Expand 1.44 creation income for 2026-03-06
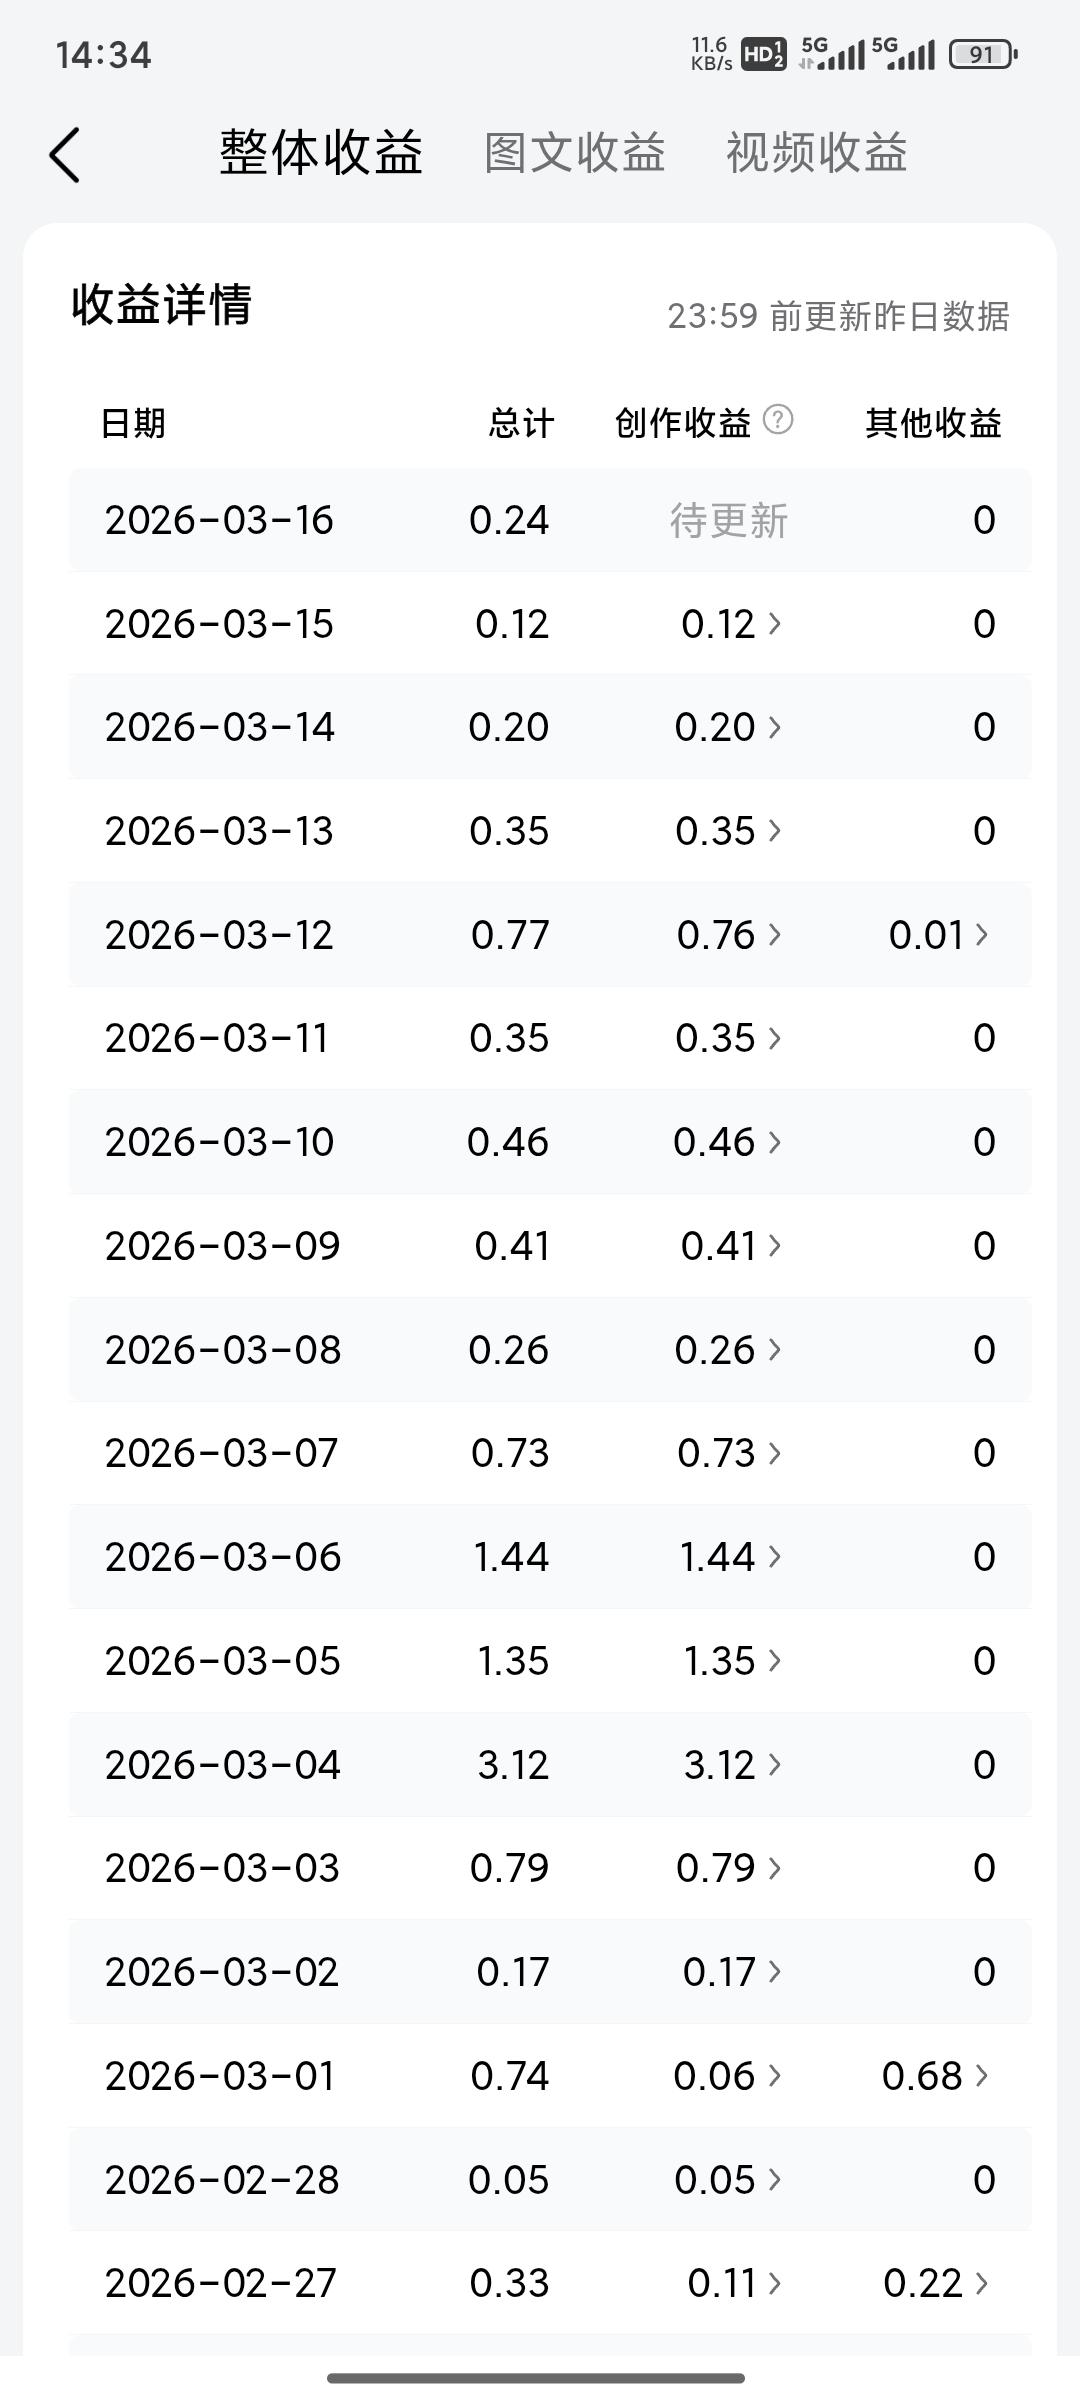The width and height of the screenshot is (1080, 2400). pos(730,1557)
